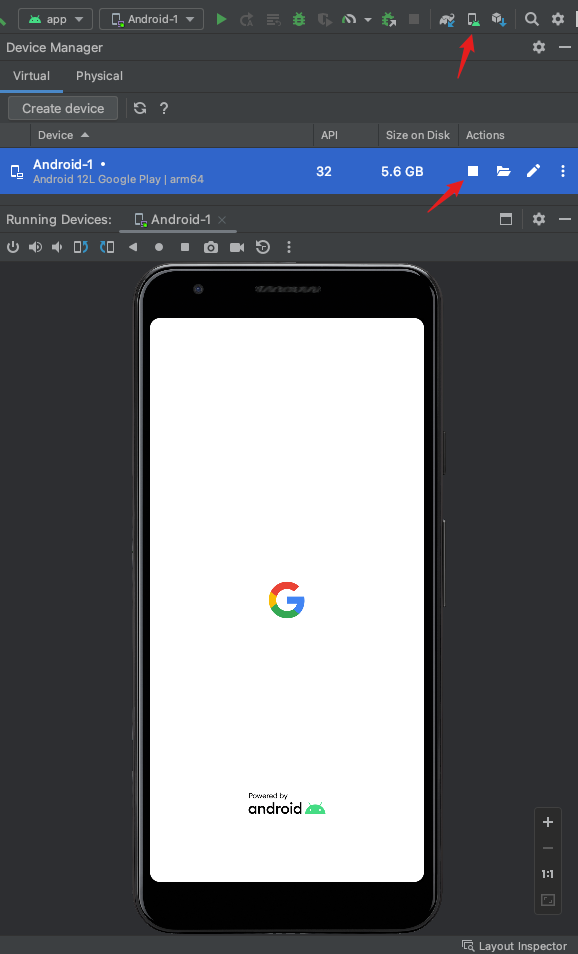Click the Debug app bug icon

pyautogui.click(x=299, y=19)
